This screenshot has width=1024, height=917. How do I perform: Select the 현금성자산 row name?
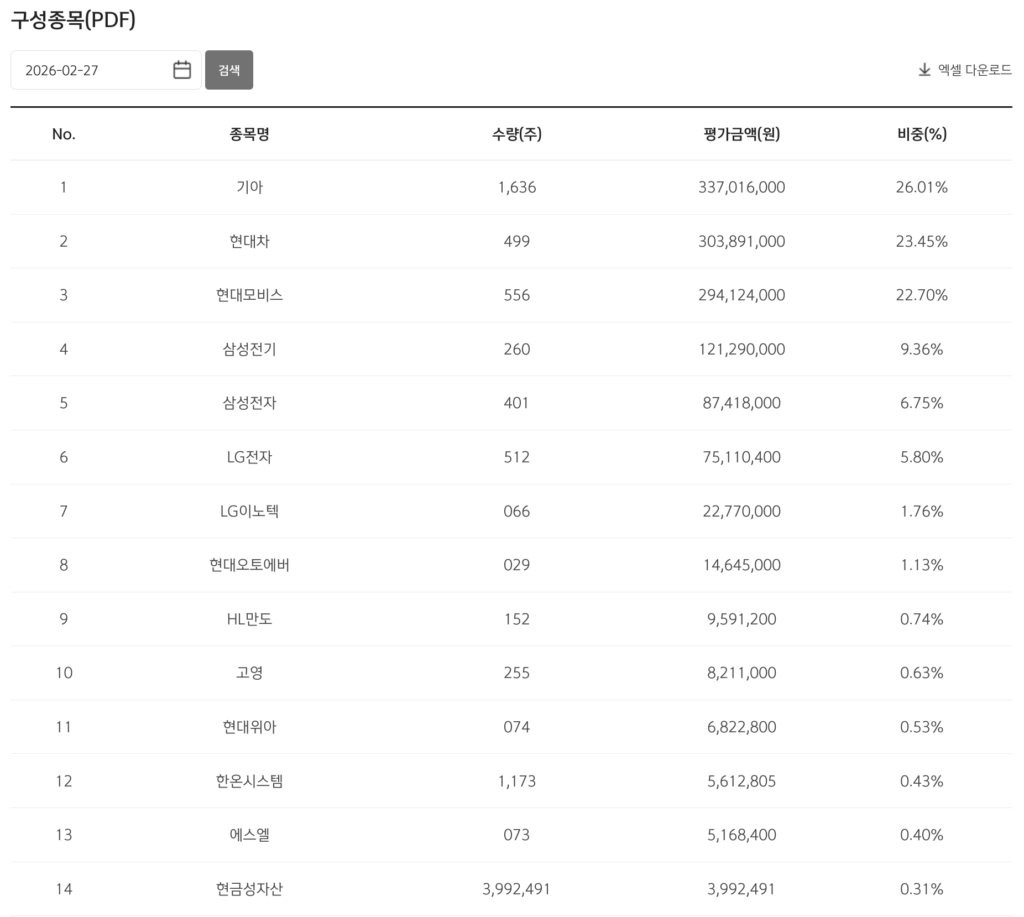click(x=249, y=889)
